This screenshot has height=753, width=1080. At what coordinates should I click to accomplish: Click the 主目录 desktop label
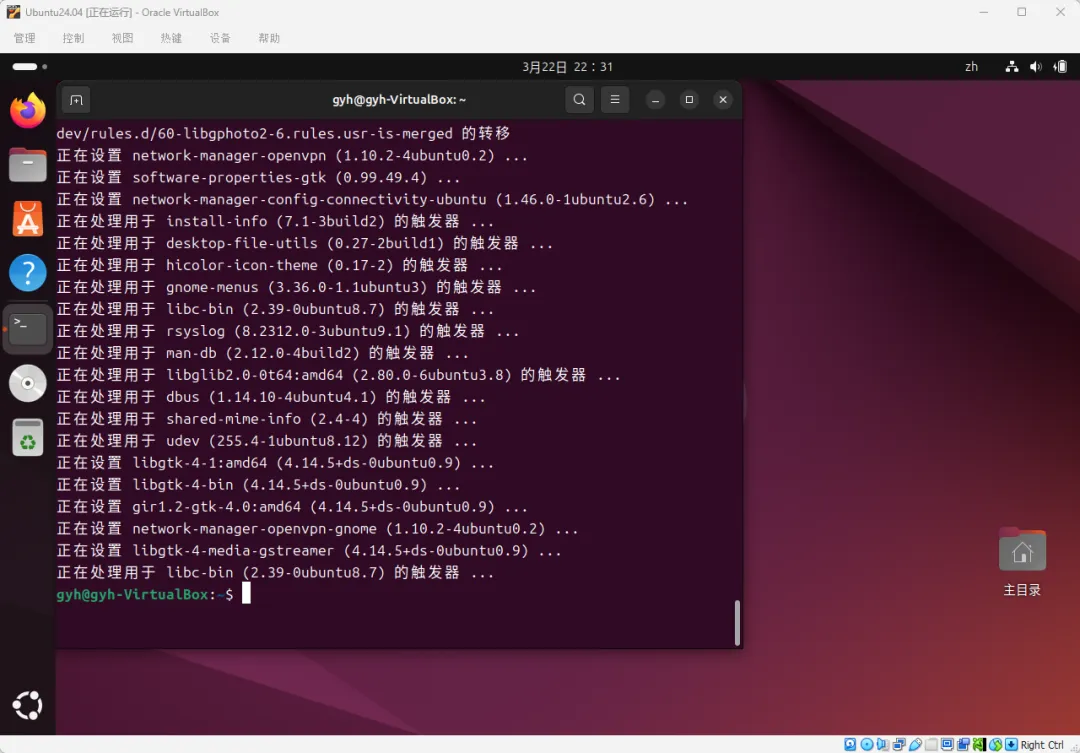click(1021, 590)
